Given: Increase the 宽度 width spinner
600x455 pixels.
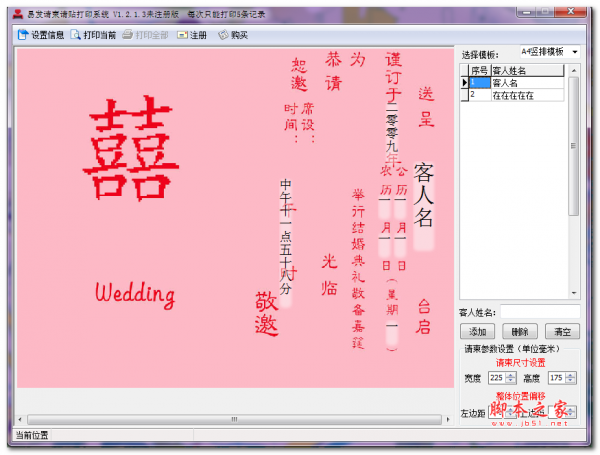Looking at the screenshot, I should [510, 375].
